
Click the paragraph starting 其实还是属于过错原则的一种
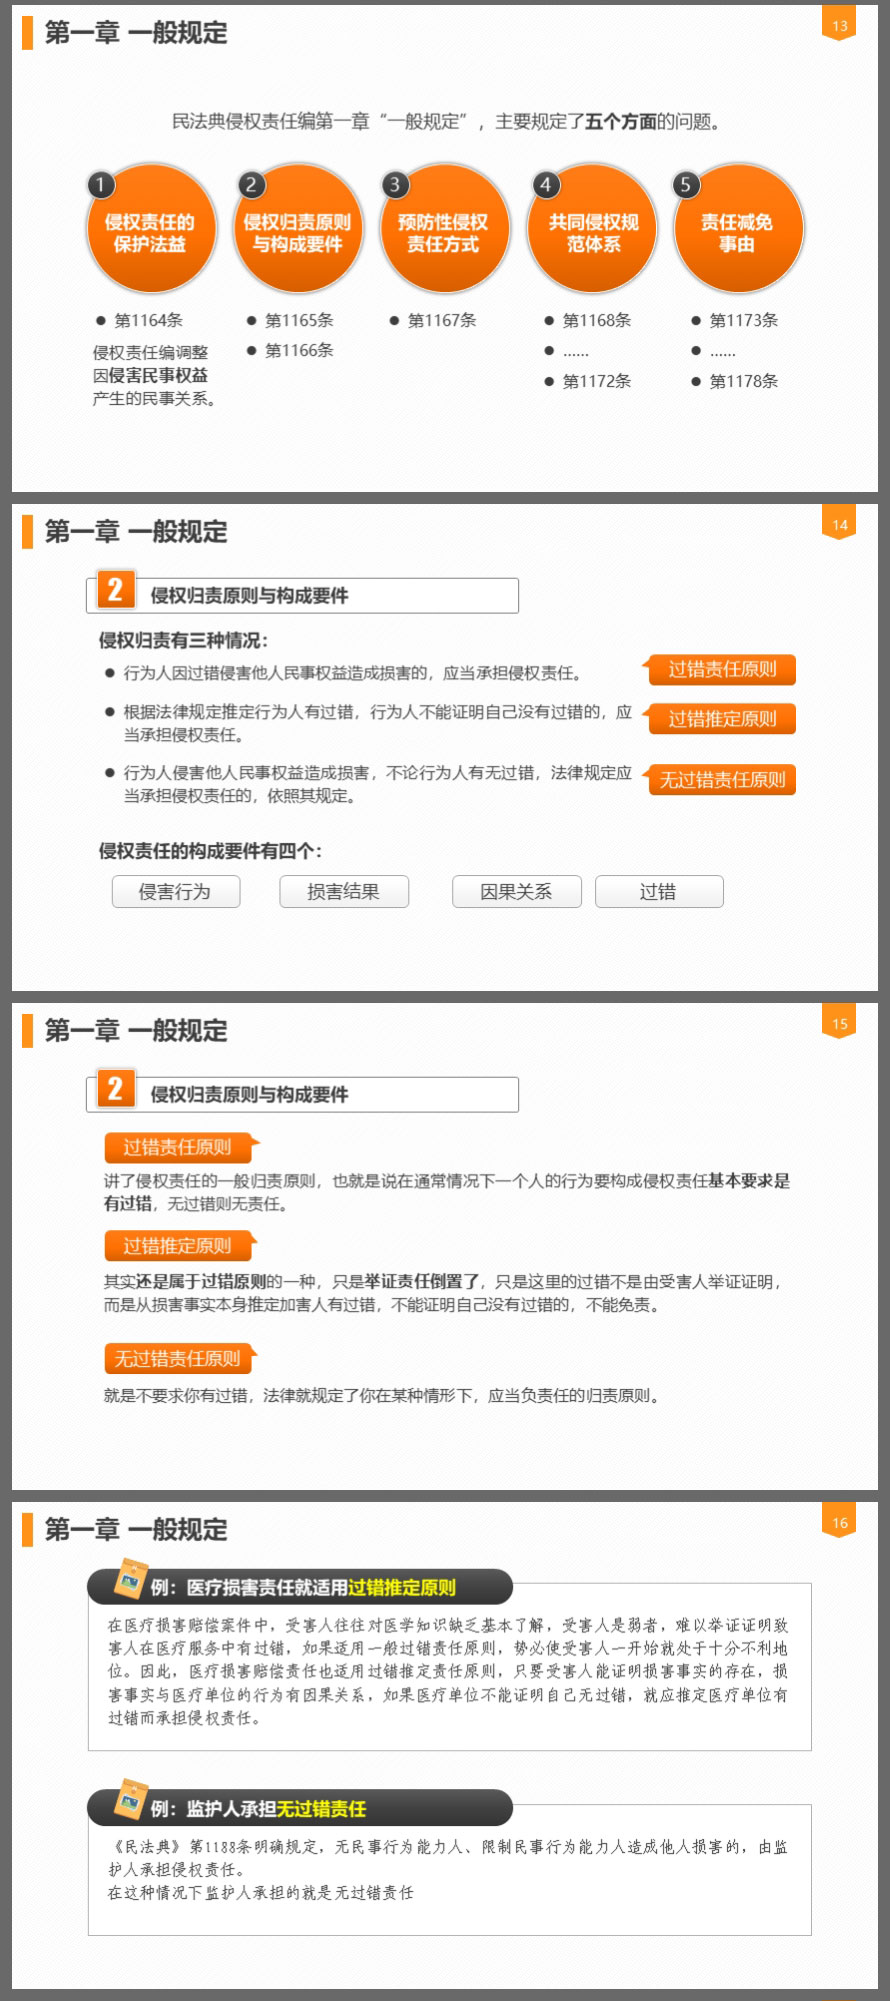pos(444,1293)
